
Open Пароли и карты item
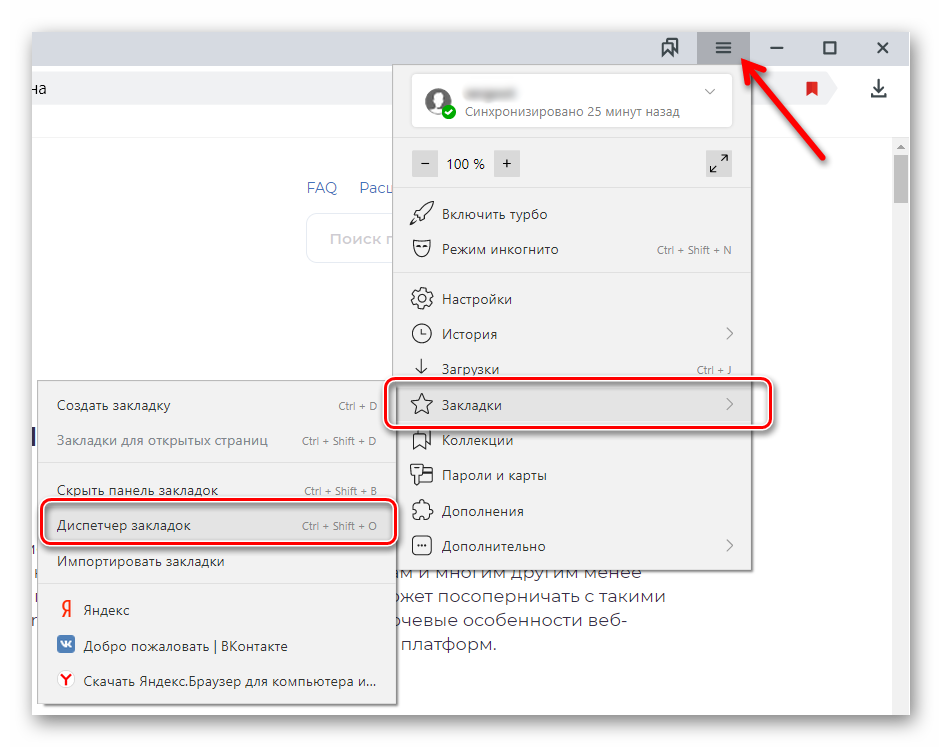click(494, 476)
